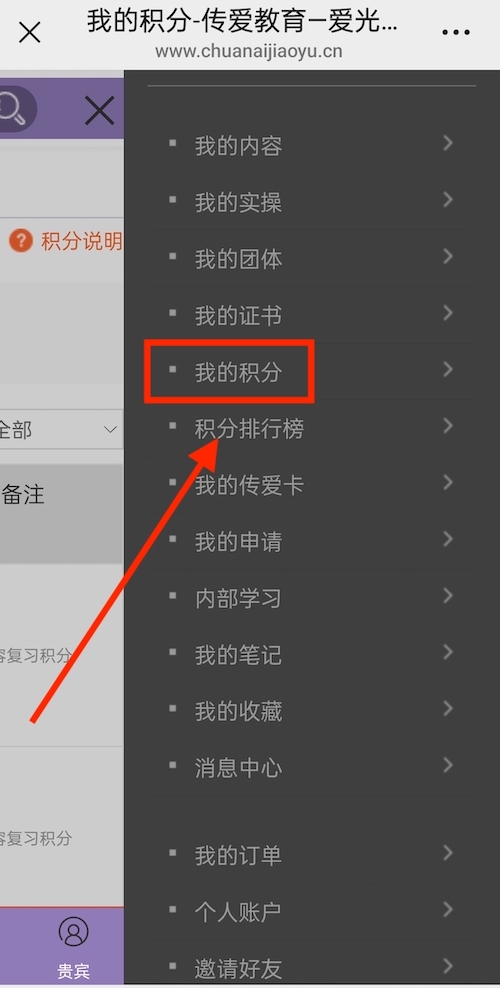
Task: Tap chevron next to 我的证书
Action: pos(448,313)
